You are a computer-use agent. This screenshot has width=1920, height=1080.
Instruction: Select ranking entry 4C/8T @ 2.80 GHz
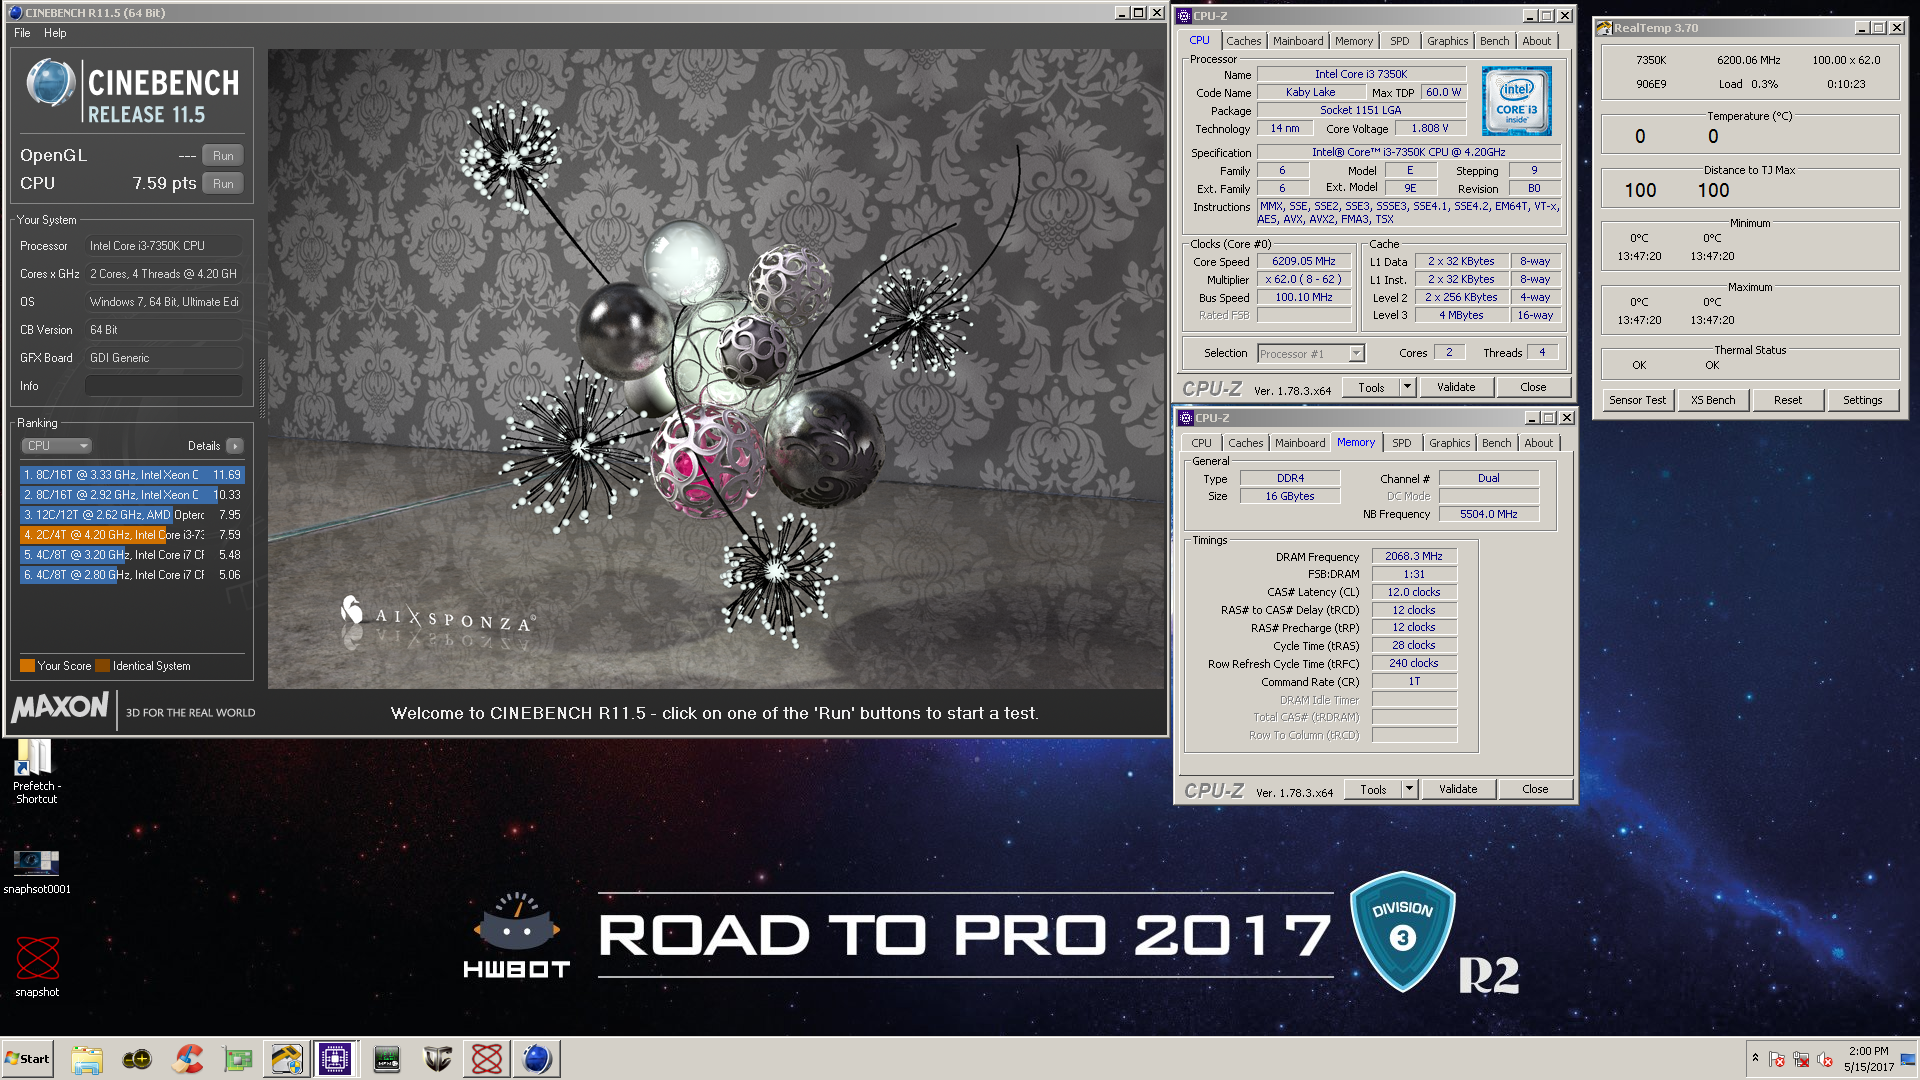(x=131, y=575)
